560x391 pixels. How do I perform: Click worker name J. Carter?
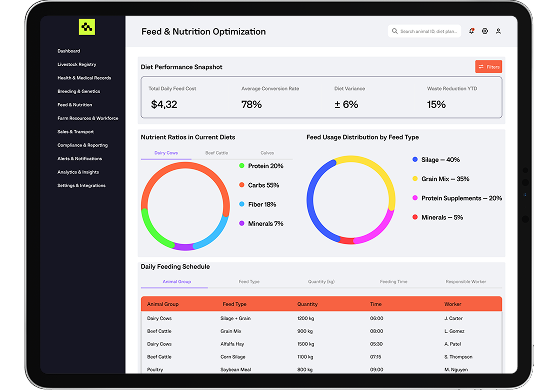pyautogui.click(x=454, y=318)
